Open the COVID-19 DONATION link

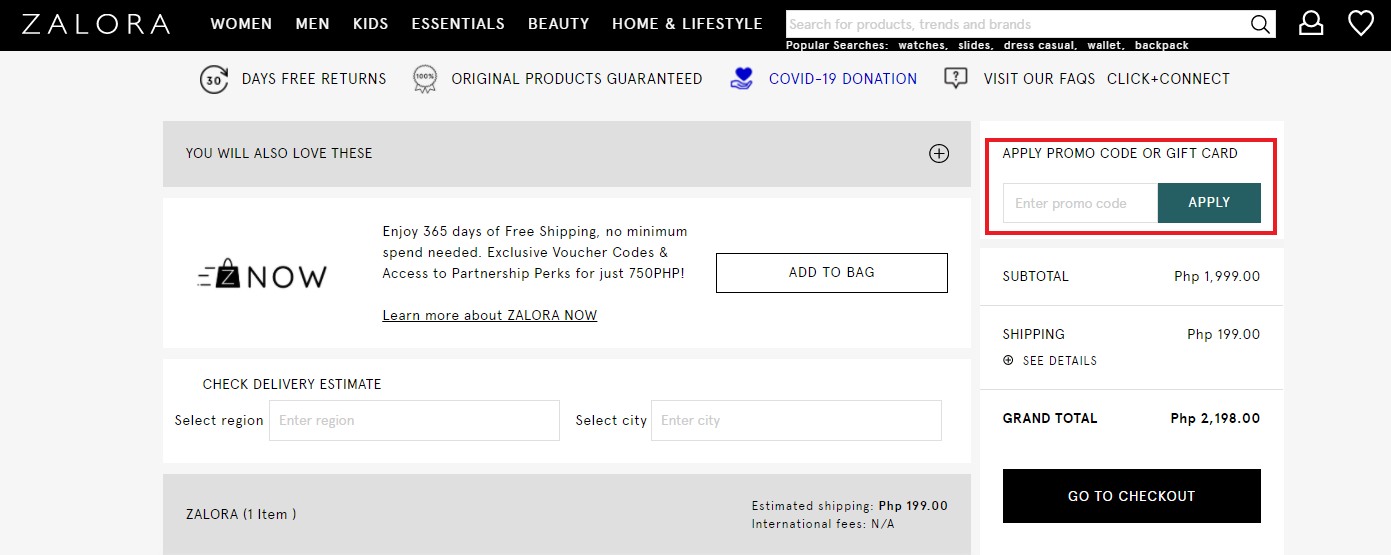(x=843, y=79)
